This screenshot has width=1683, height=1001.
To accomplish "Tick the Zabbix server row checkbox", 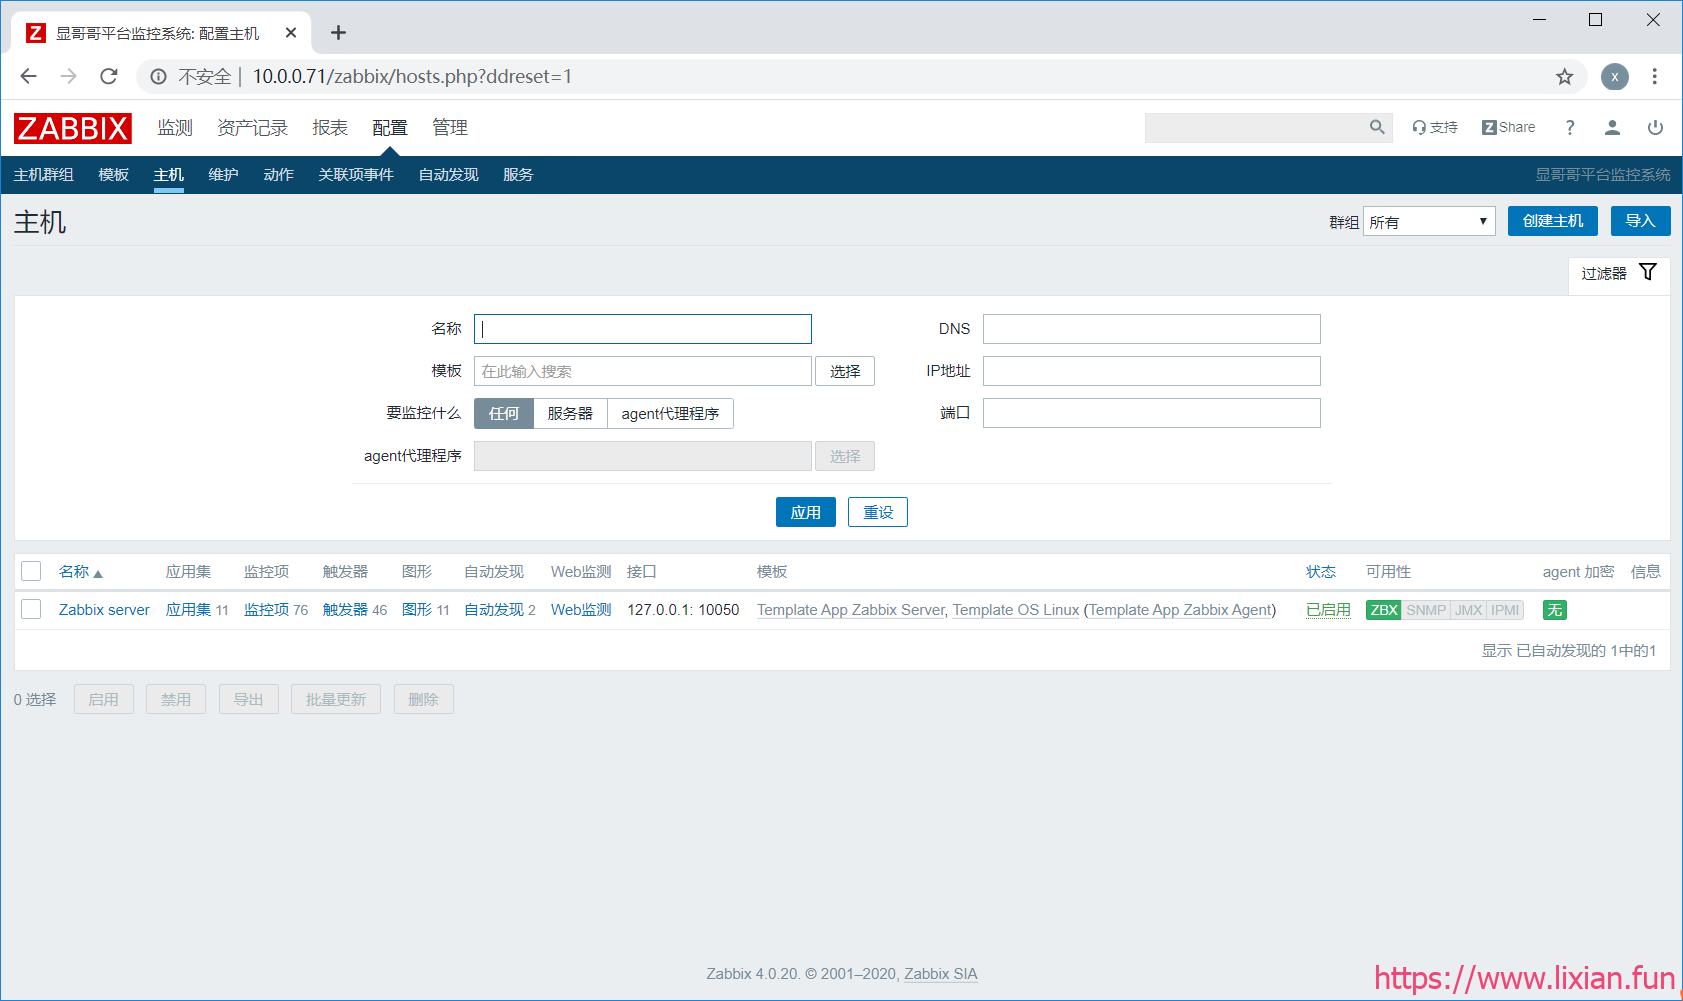I will [31, 609].
